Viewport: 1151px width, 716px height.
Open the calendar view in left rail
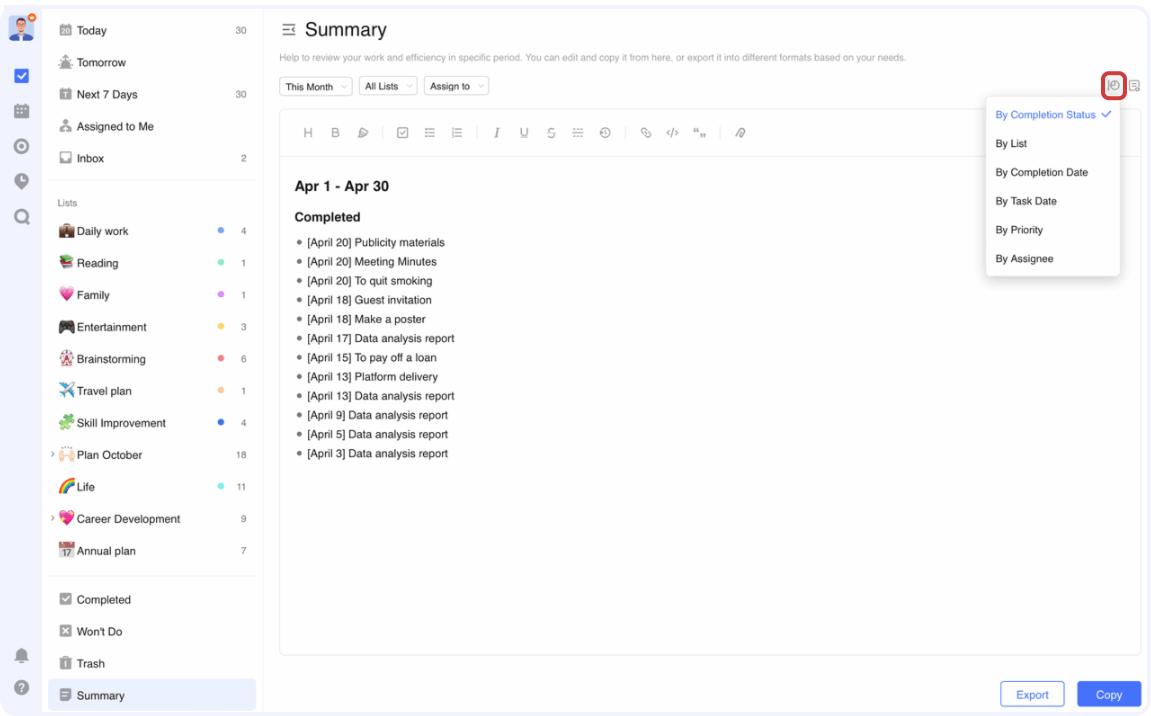pyautogui.click(x=21, y=111)
